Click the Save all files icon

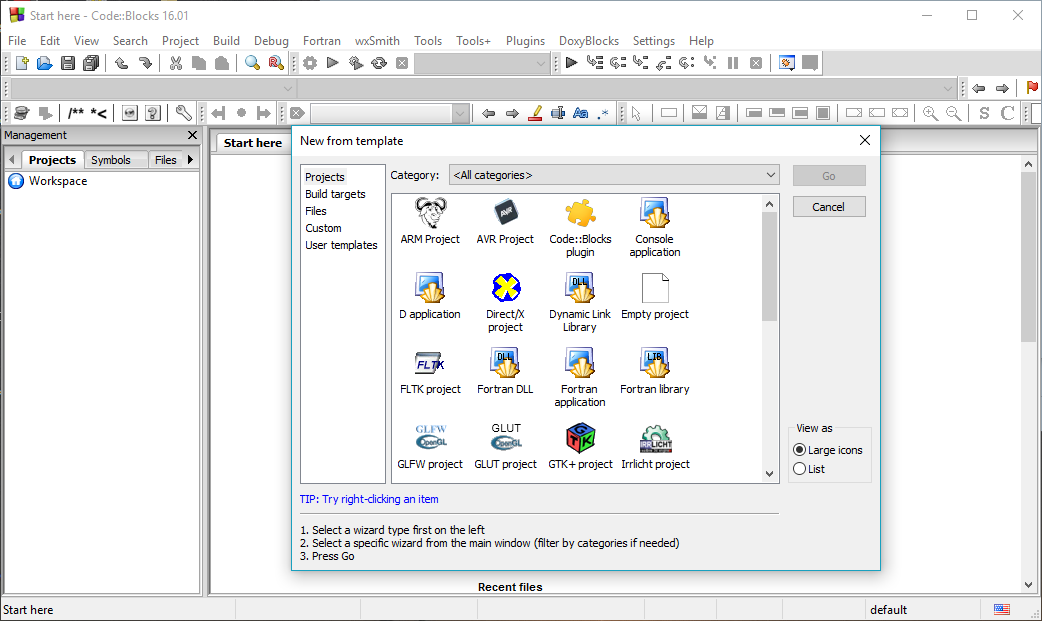pyautogui.click(x=90, y=63)
